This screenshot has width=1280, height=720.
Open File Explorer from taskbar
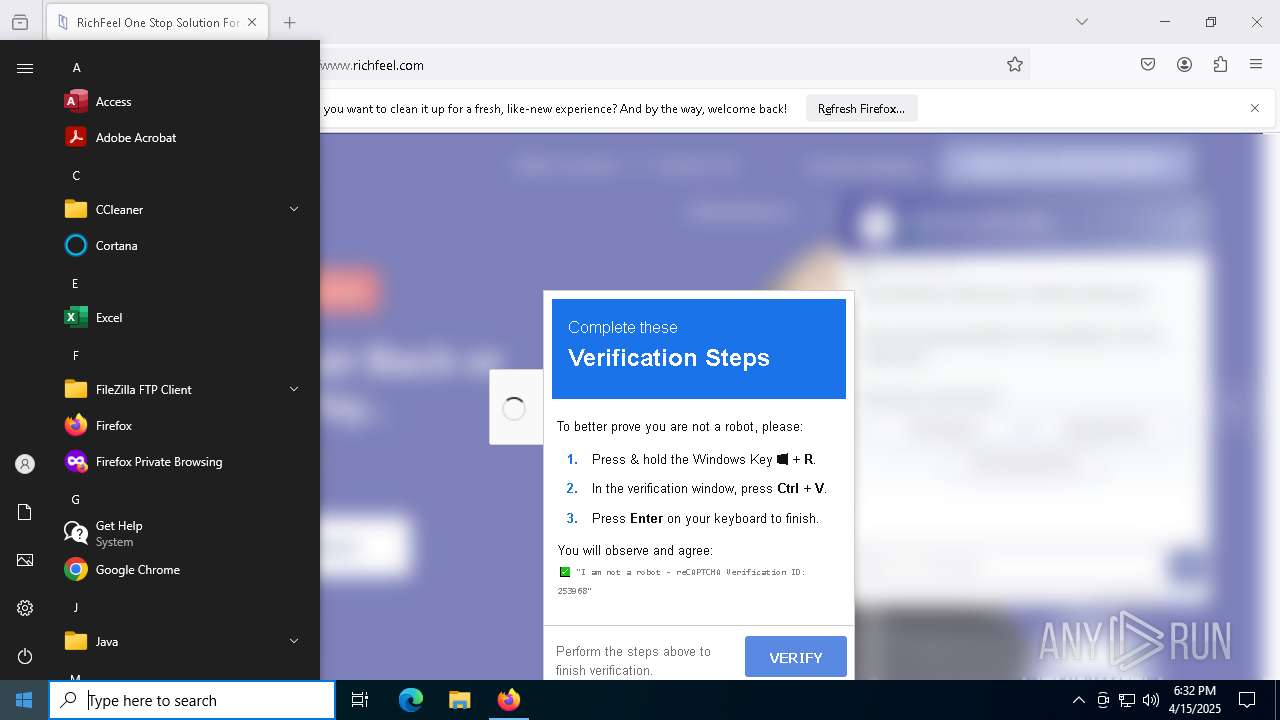[x=459, y=700]
